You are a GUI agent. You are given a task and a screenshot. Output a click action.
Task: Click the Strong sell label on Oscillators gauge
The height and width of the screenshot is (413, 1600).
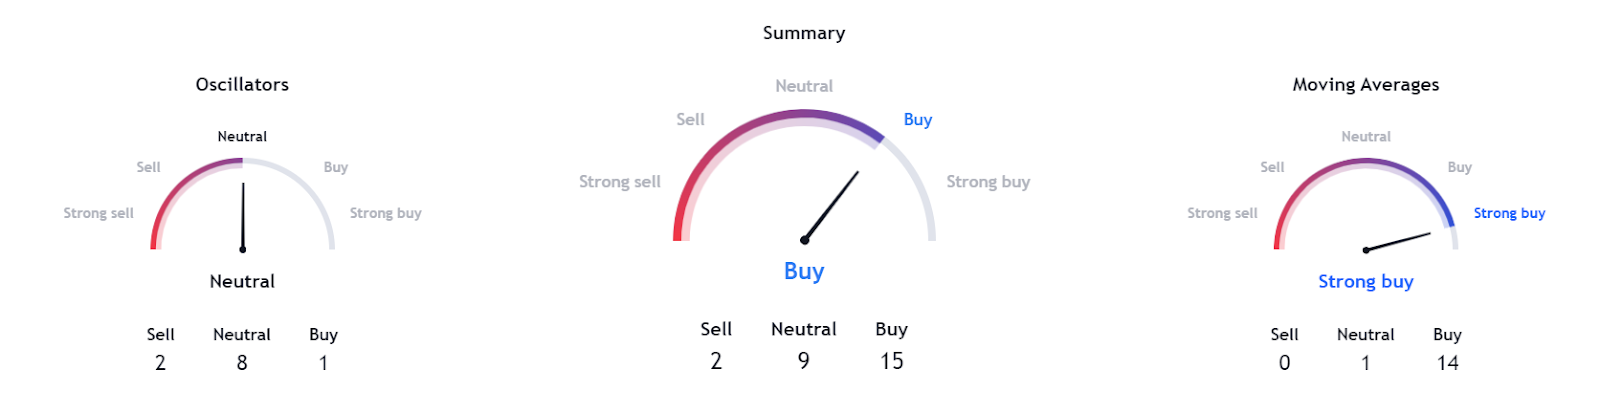click(x=98, y=213)
